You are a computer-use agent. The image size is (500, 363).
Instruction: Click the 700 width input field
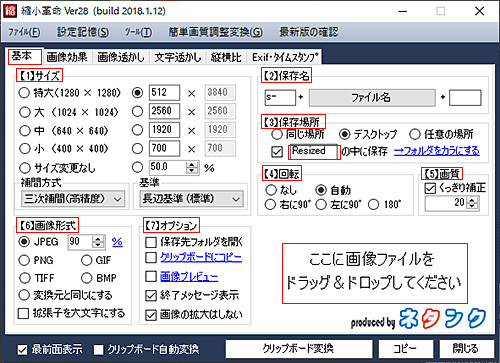click(164, 148)
